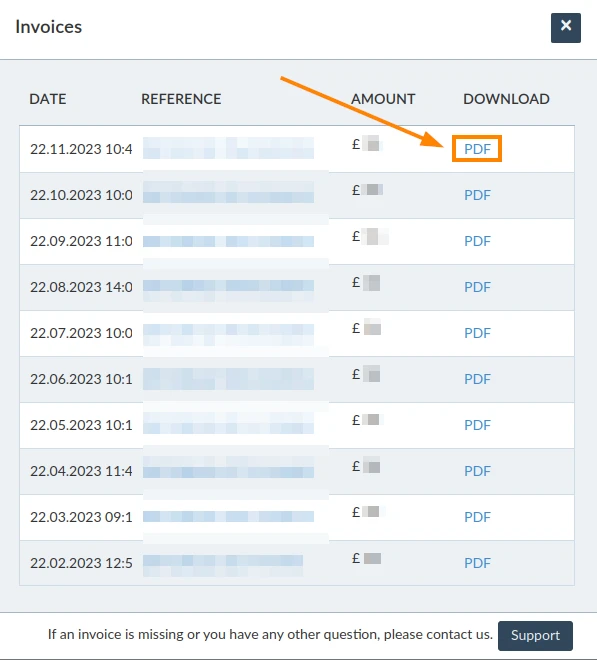Click the blurred reference for 22.02.2023
This screenshot has width=597, height=660.
[223, 565]
